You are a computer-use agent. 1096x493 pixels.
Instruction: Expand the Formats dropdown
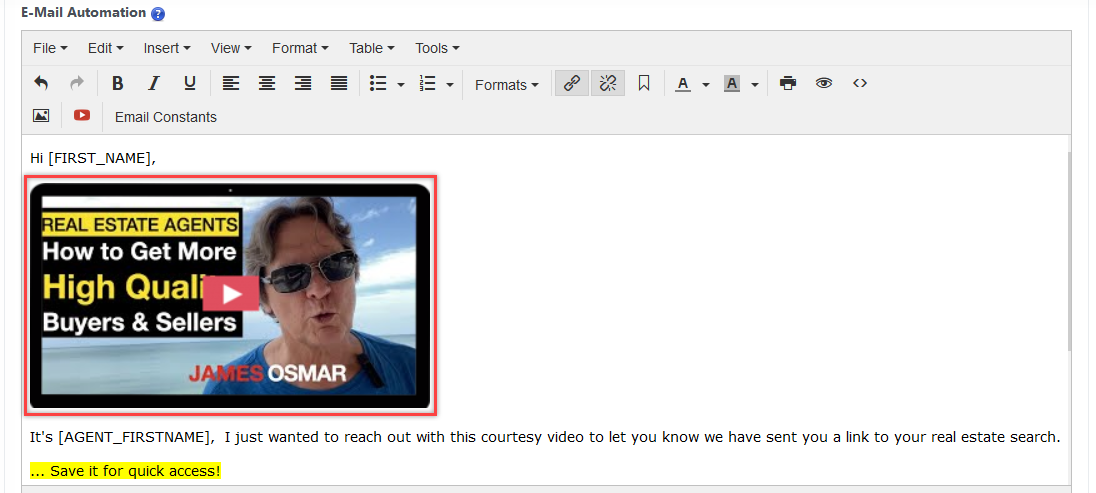pyautogui.click(x=506, y=85)
